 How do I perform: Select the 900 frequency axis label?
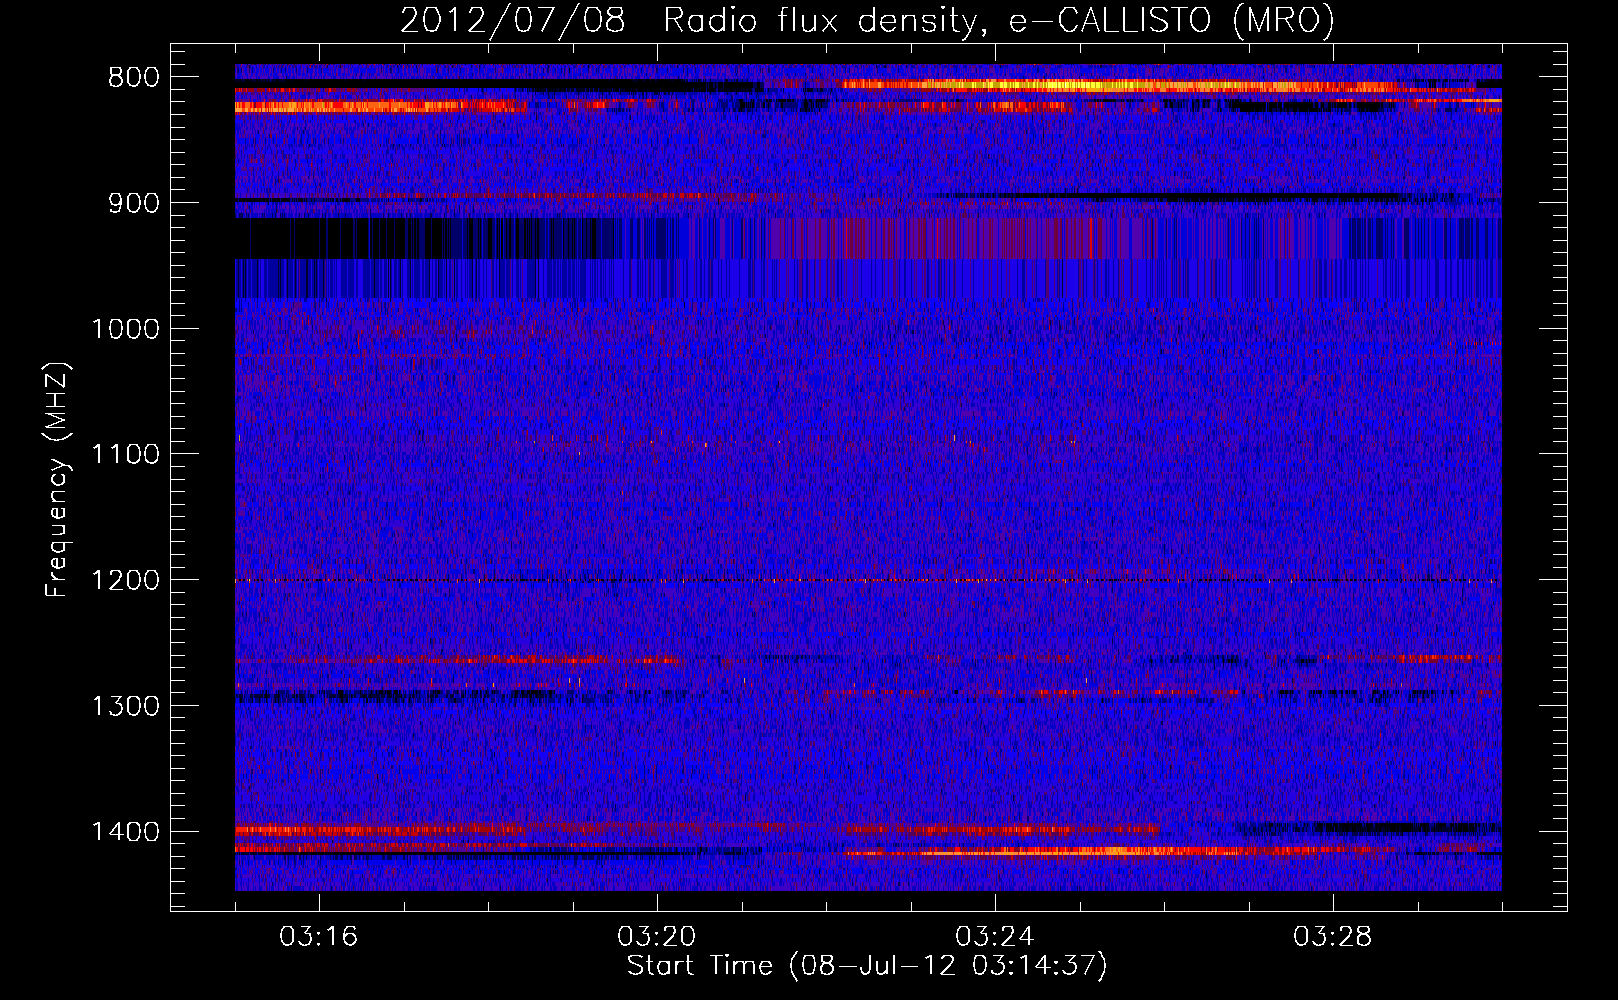134,203
